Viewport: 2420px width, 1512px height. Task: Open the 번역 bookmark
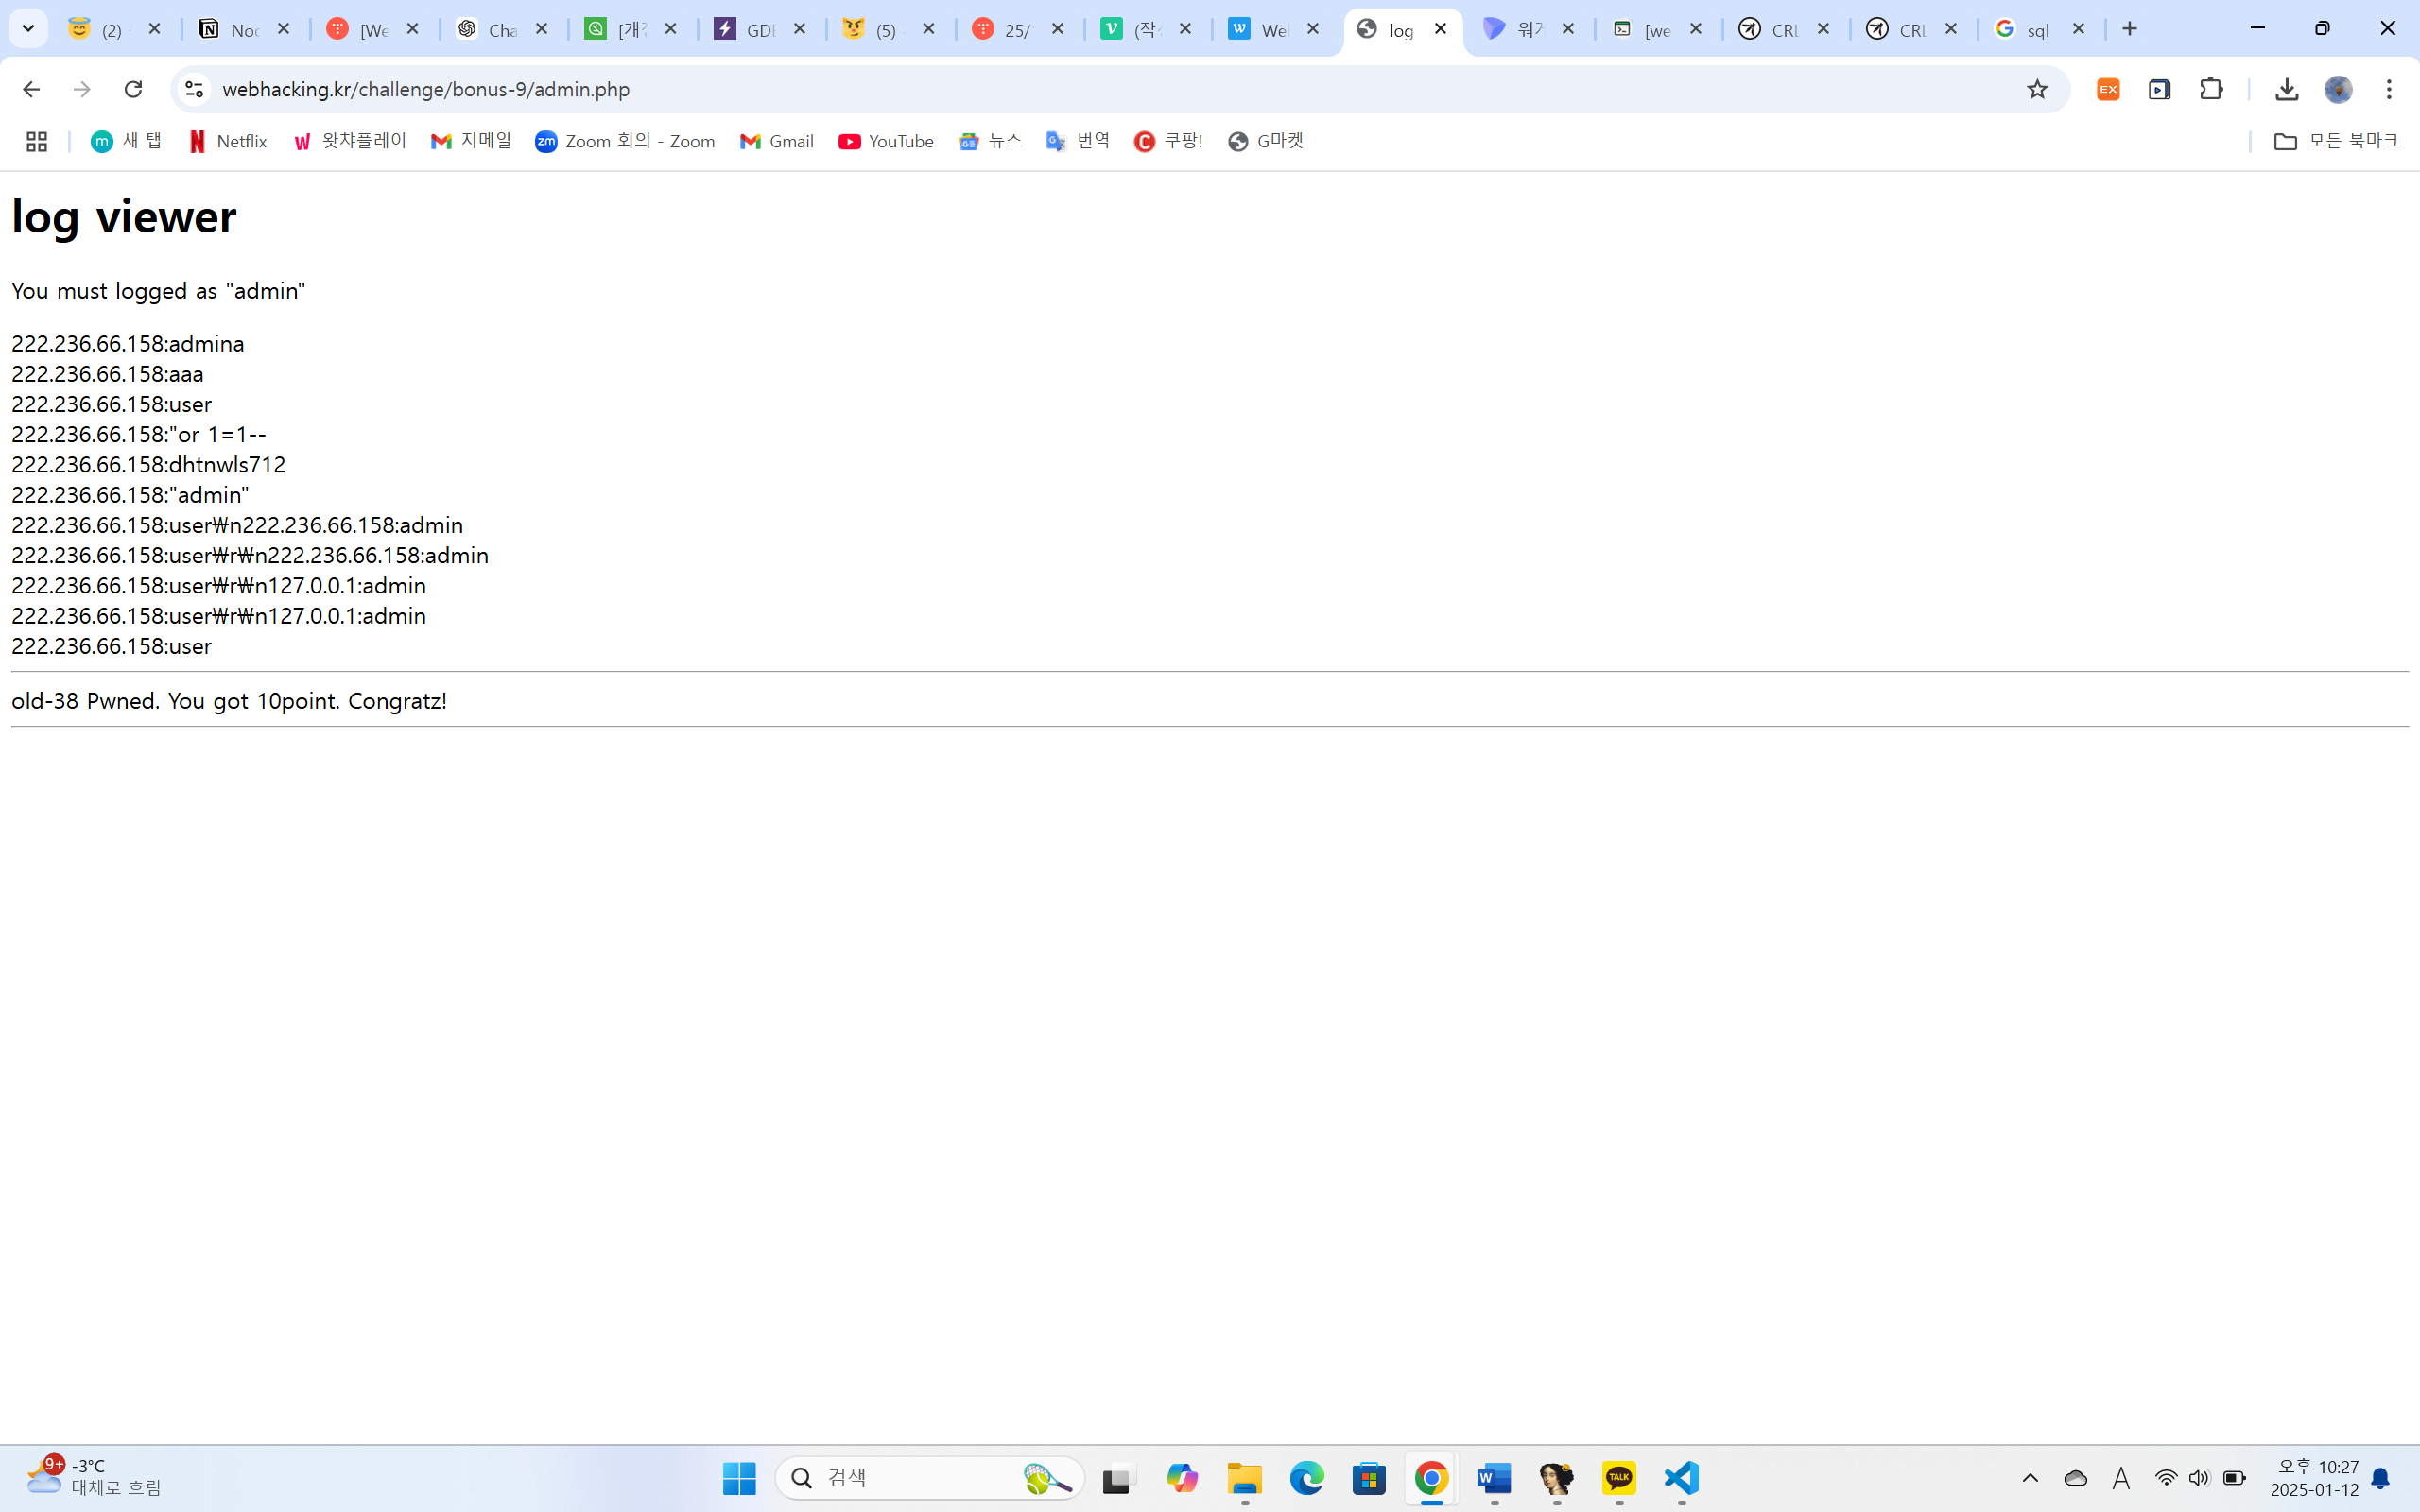pyautogui.click(x=1078, y=141)
